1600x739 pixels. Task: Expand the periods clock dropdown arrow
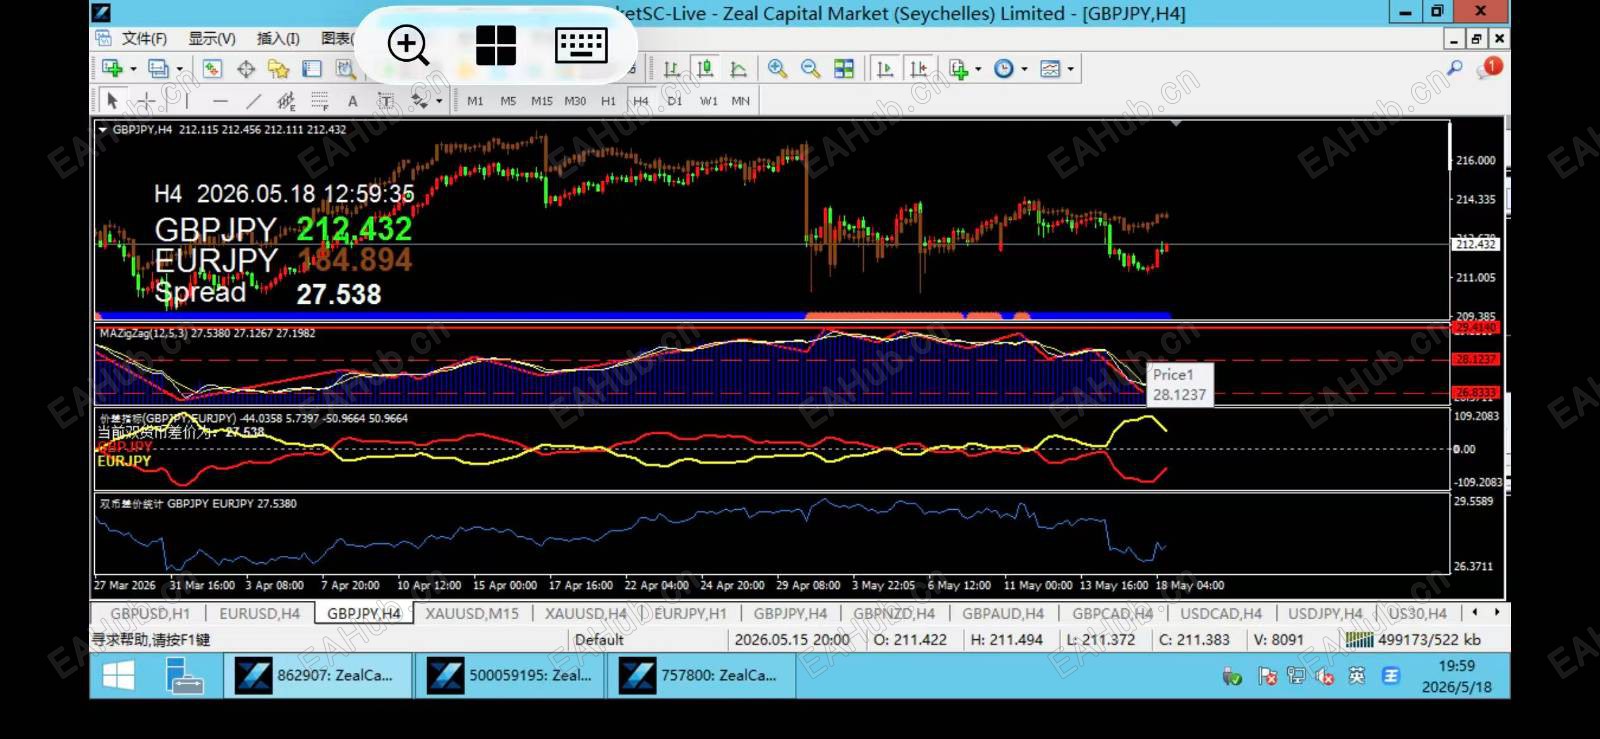point(1024,69)
